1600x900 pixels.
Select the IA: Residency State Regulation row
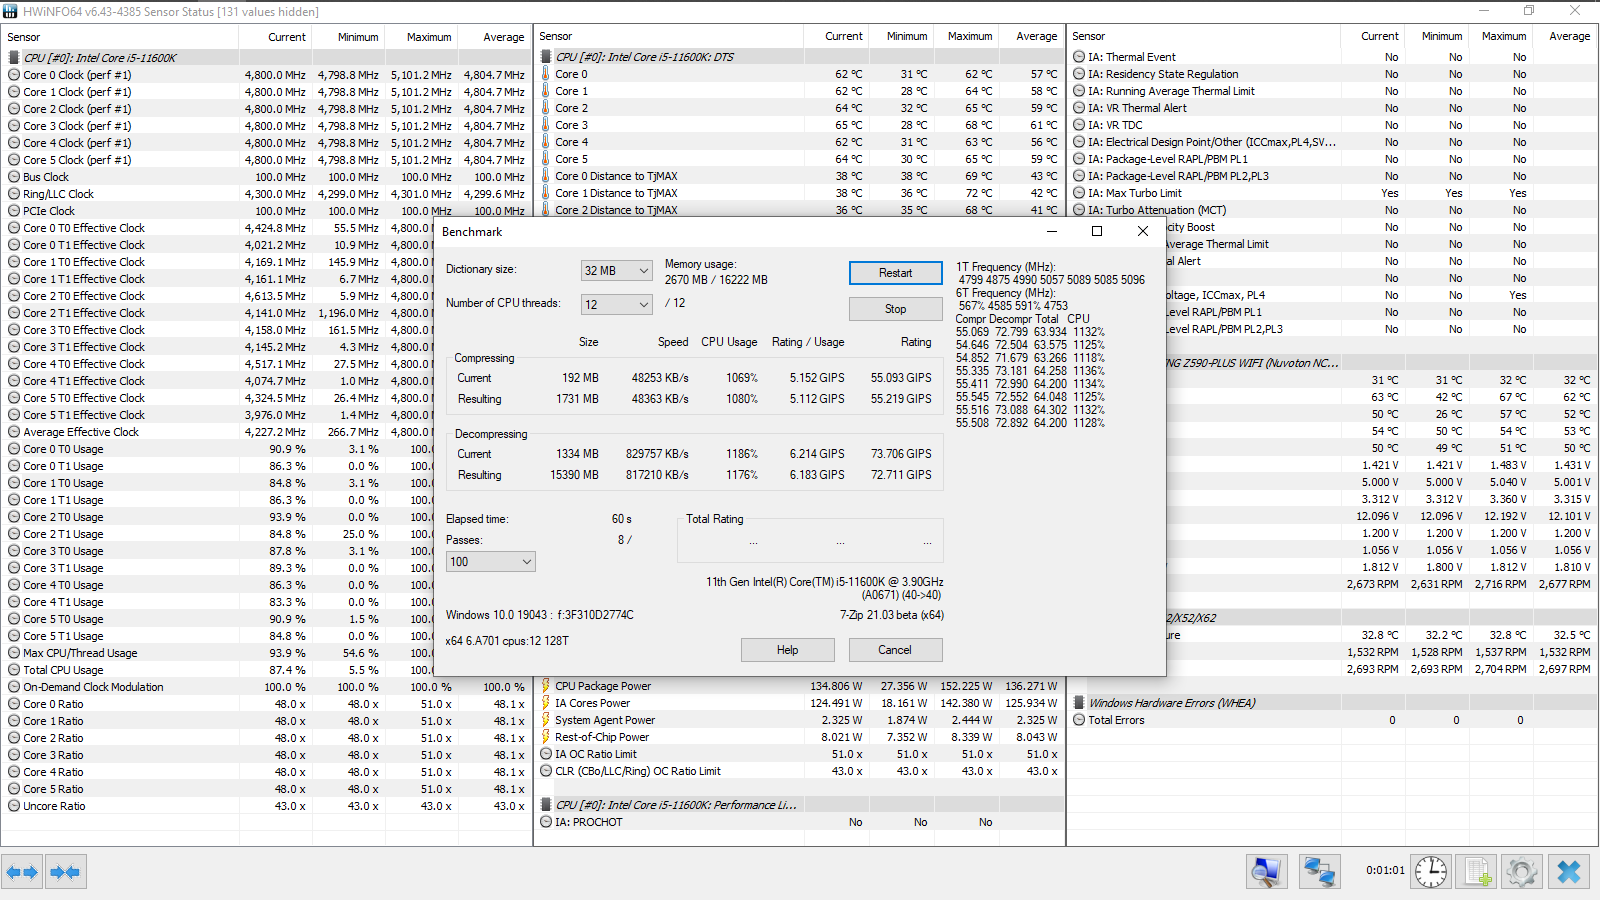point(1333,74)
